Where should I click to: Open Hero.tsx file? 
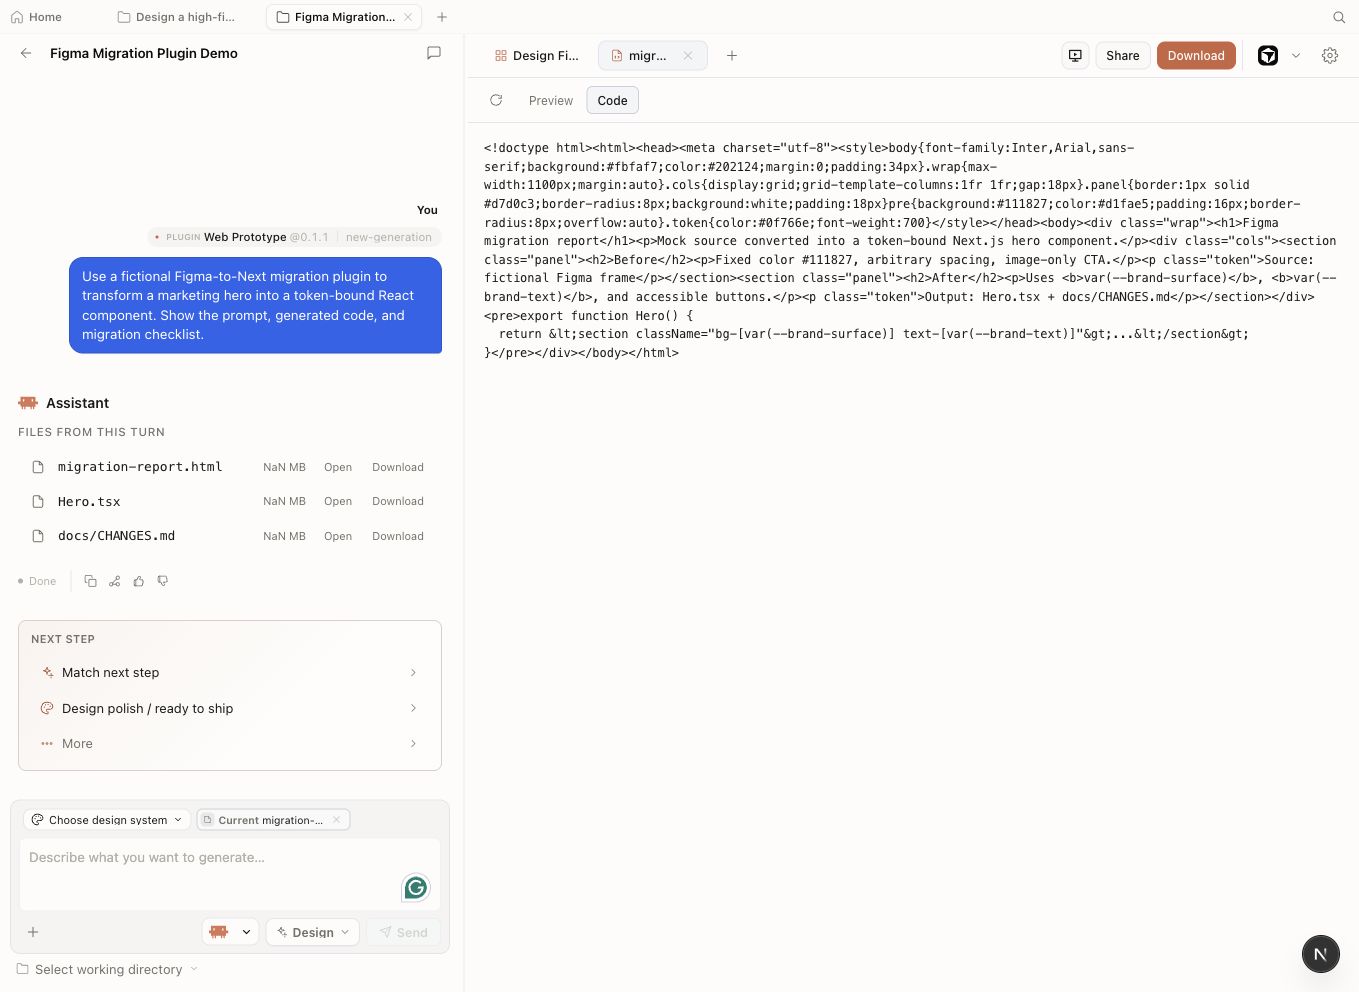[338, 501]
